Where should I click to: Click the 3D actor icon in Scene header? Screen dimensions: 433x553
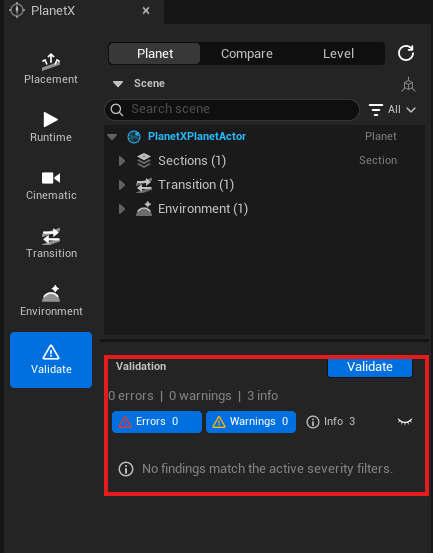408,85
